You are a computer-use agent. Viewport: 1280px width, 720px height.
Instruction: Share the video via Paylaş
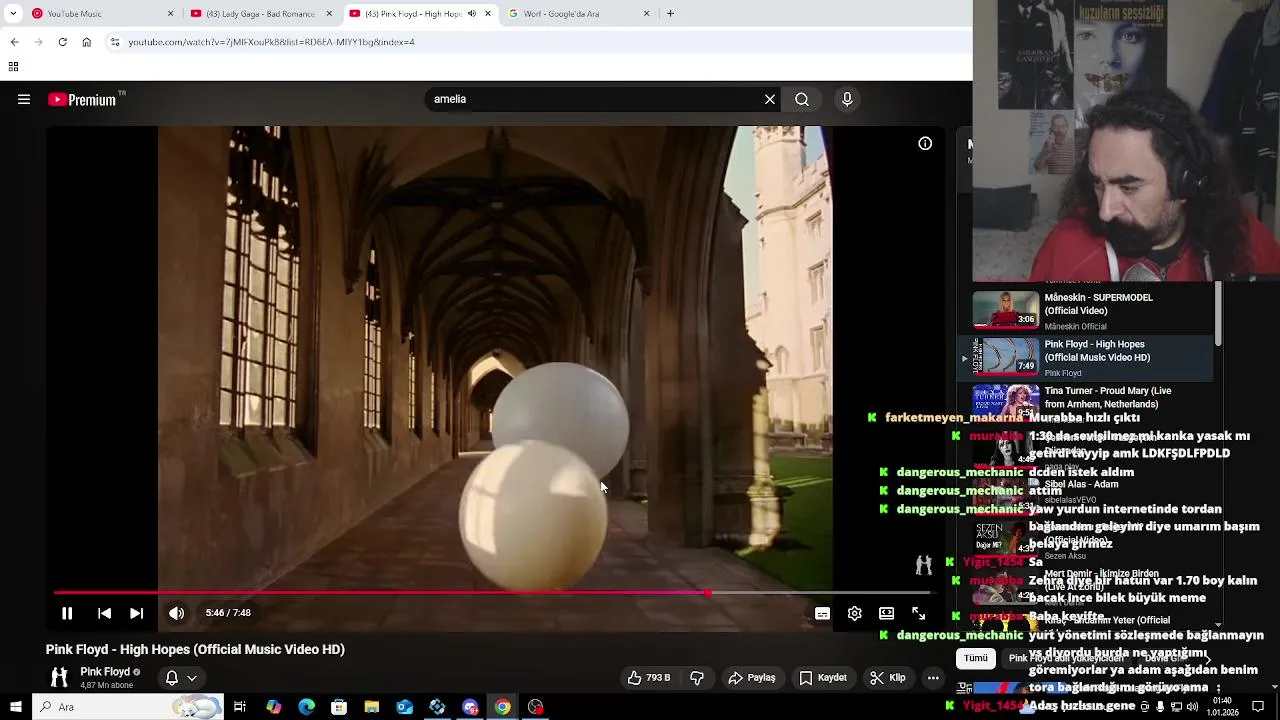click(x=752, y=678)
